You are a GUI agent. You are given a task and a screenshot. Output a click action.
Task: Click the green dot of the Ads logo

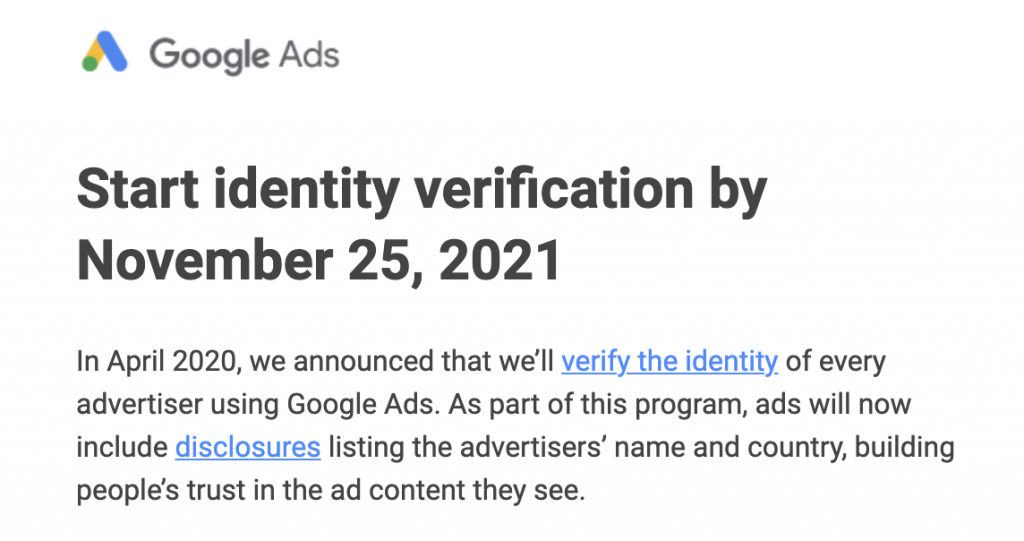tap(89, 63)
